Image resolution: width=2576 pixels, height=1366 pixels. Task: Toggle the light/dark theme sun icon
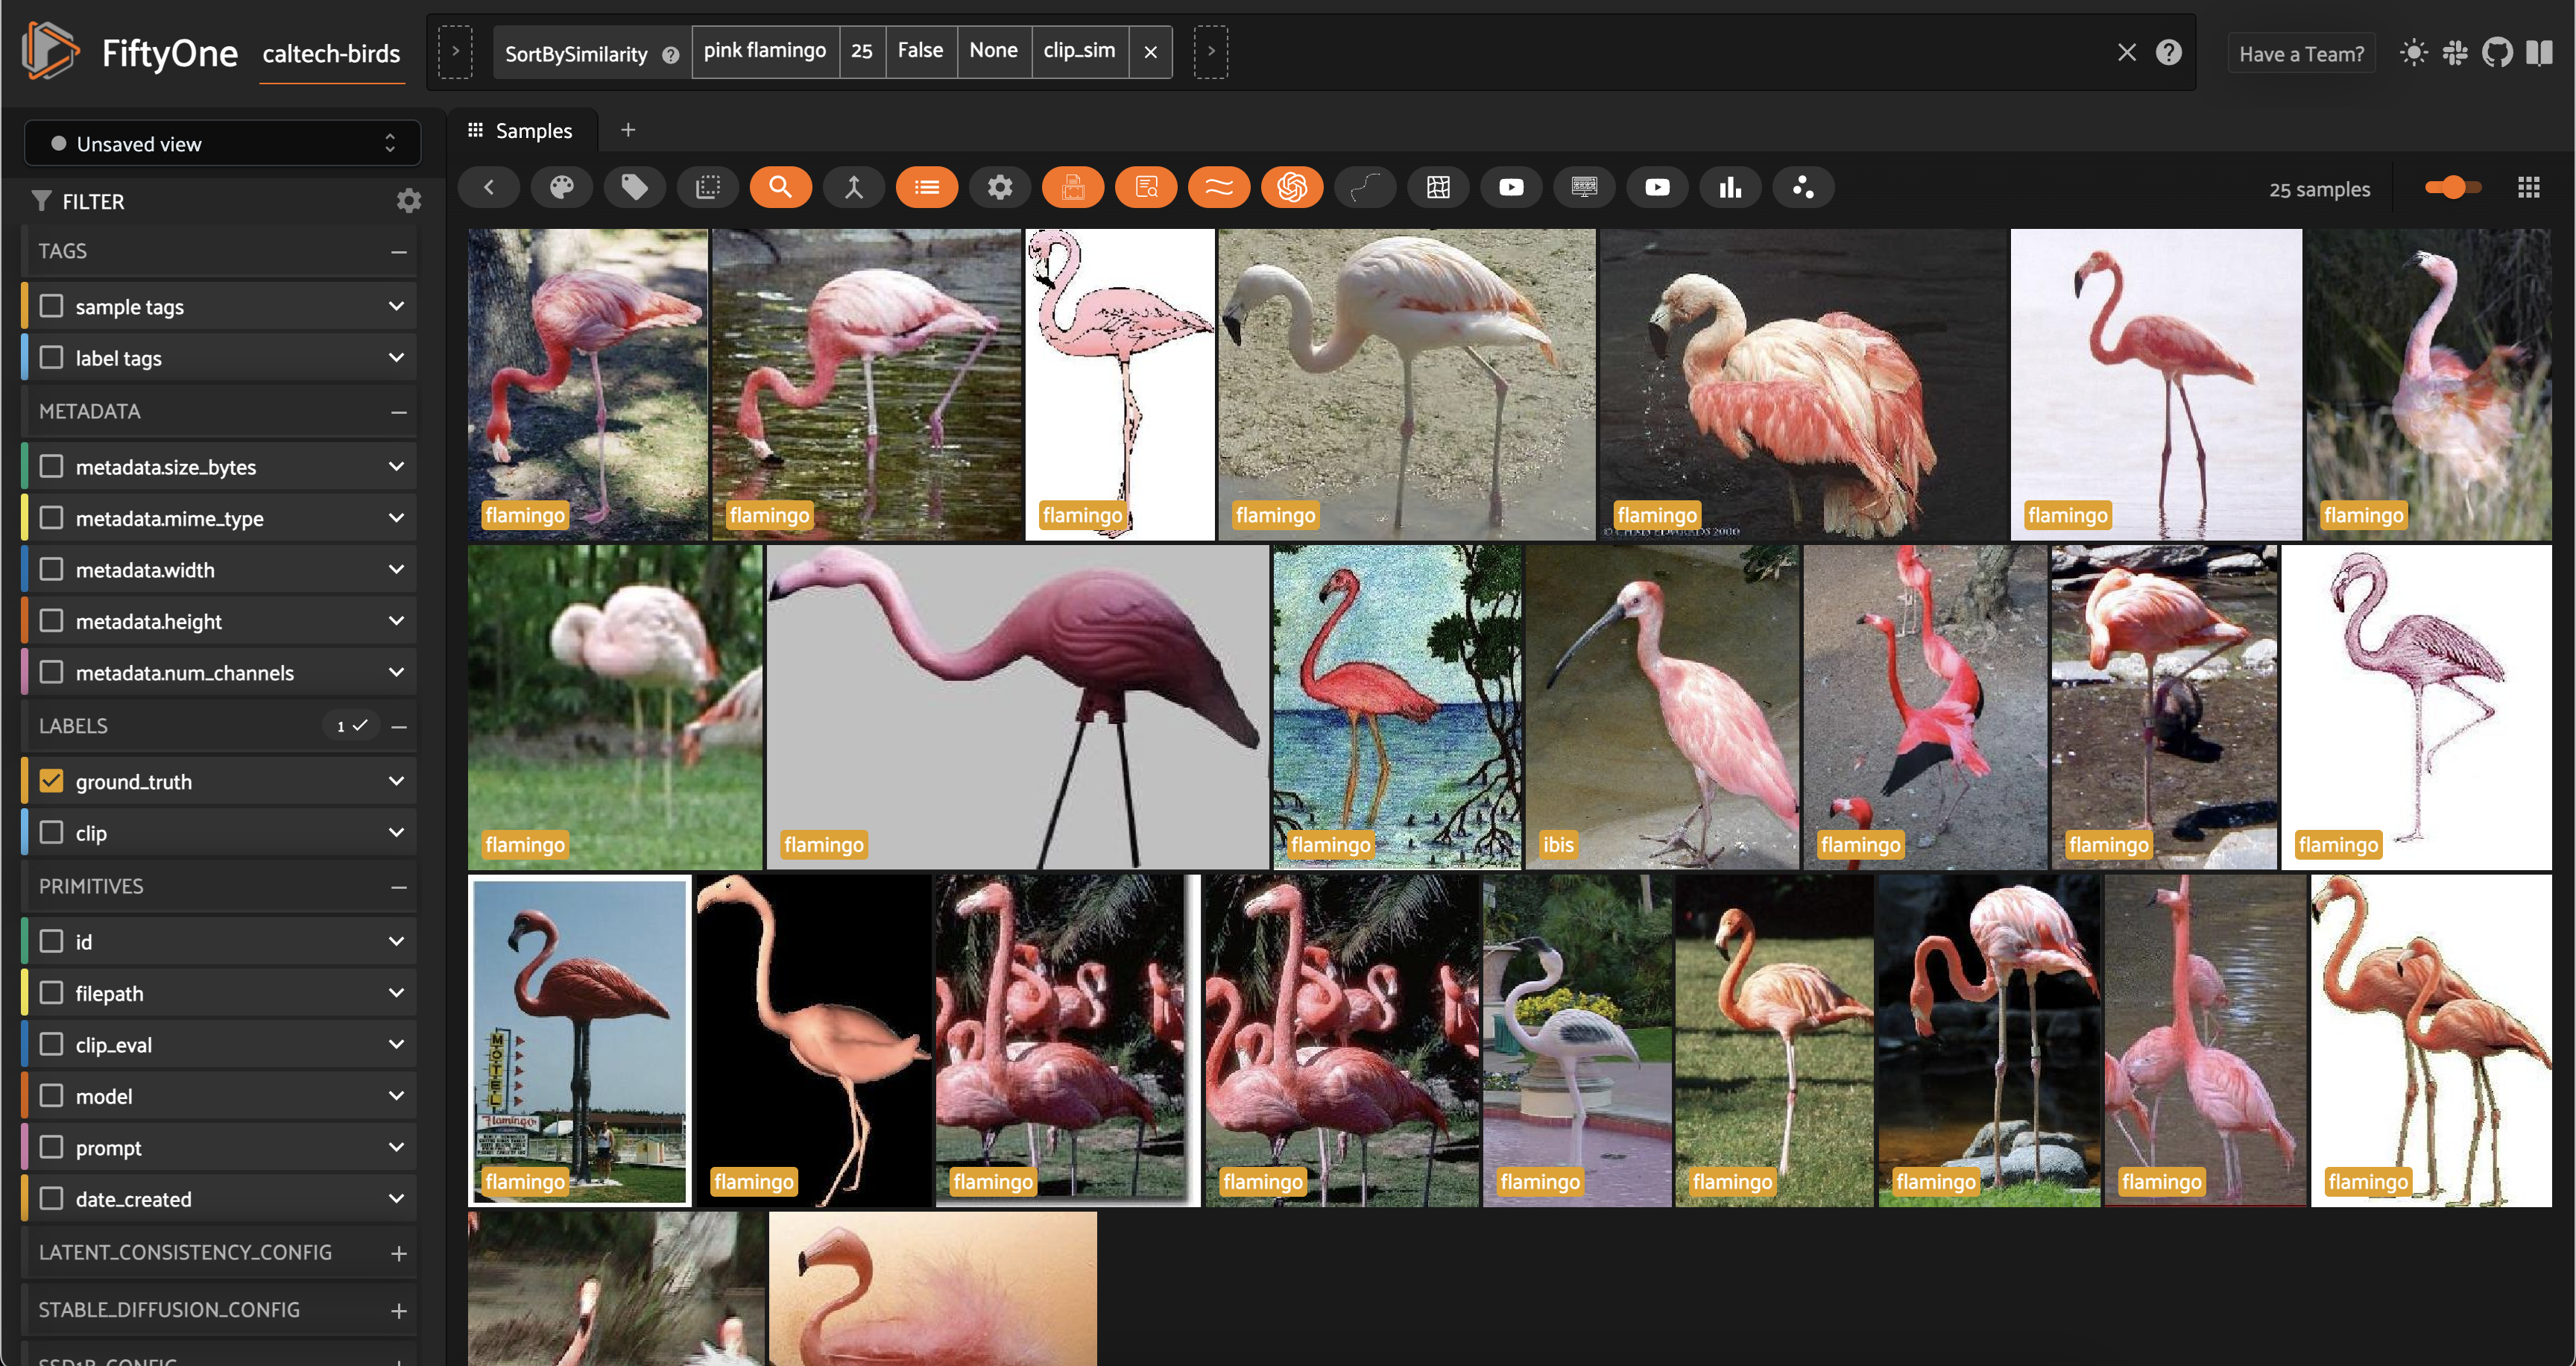2413,53
